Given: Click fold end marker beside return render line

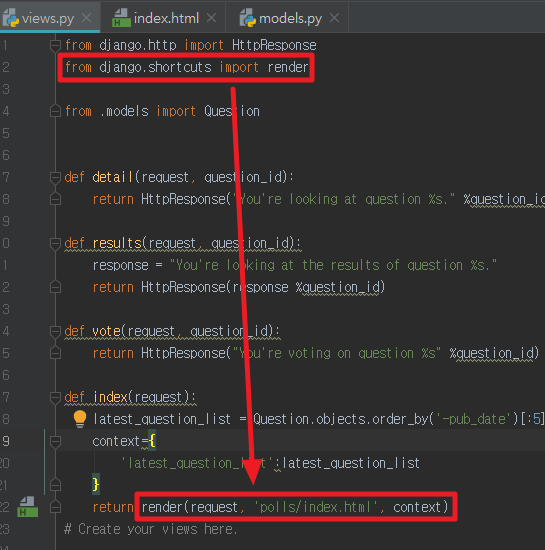Looking at the screenshot, I should (55, 507).
